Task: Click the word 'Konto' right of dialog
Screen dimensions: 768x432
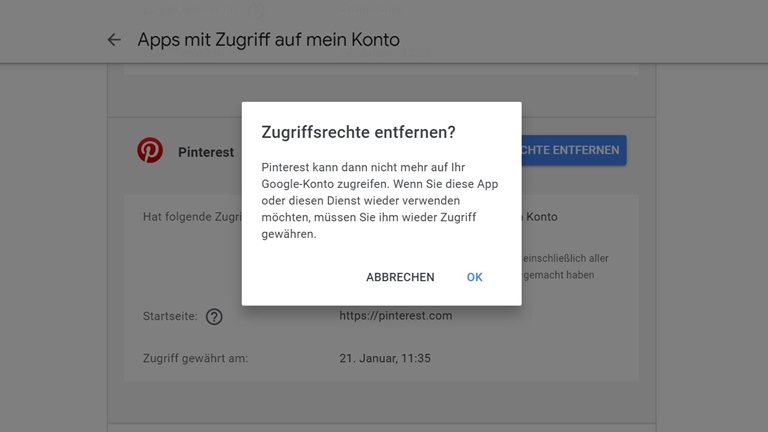Action: click(541, 216)
